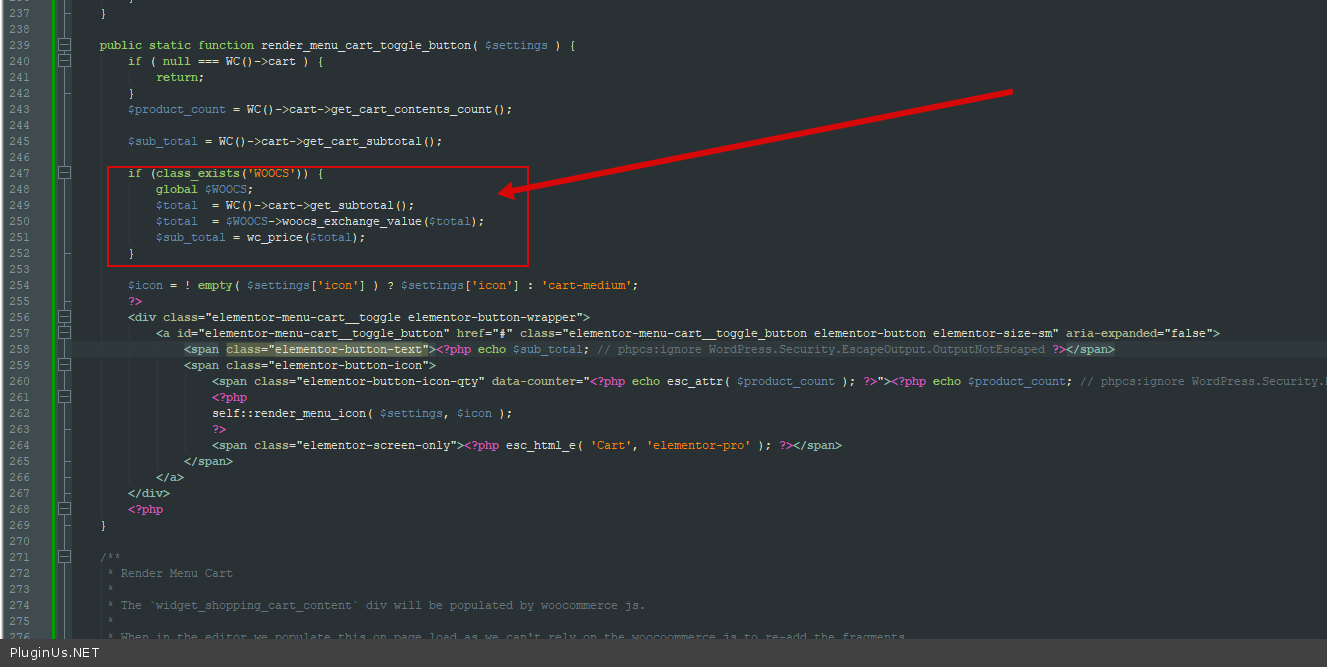The width and height of the screenshot is (1327, 667).
Task: Click the PluginUs.NET link
Action: [55, 653]
